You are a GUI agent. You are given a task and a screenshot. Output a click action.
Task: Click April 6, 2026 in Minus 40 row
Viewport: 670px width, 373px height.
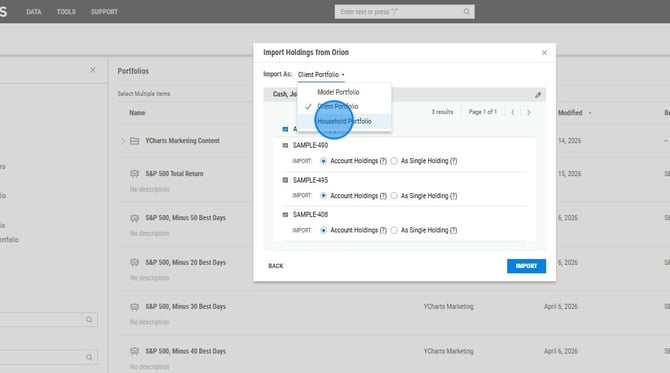tap(561, 351)
